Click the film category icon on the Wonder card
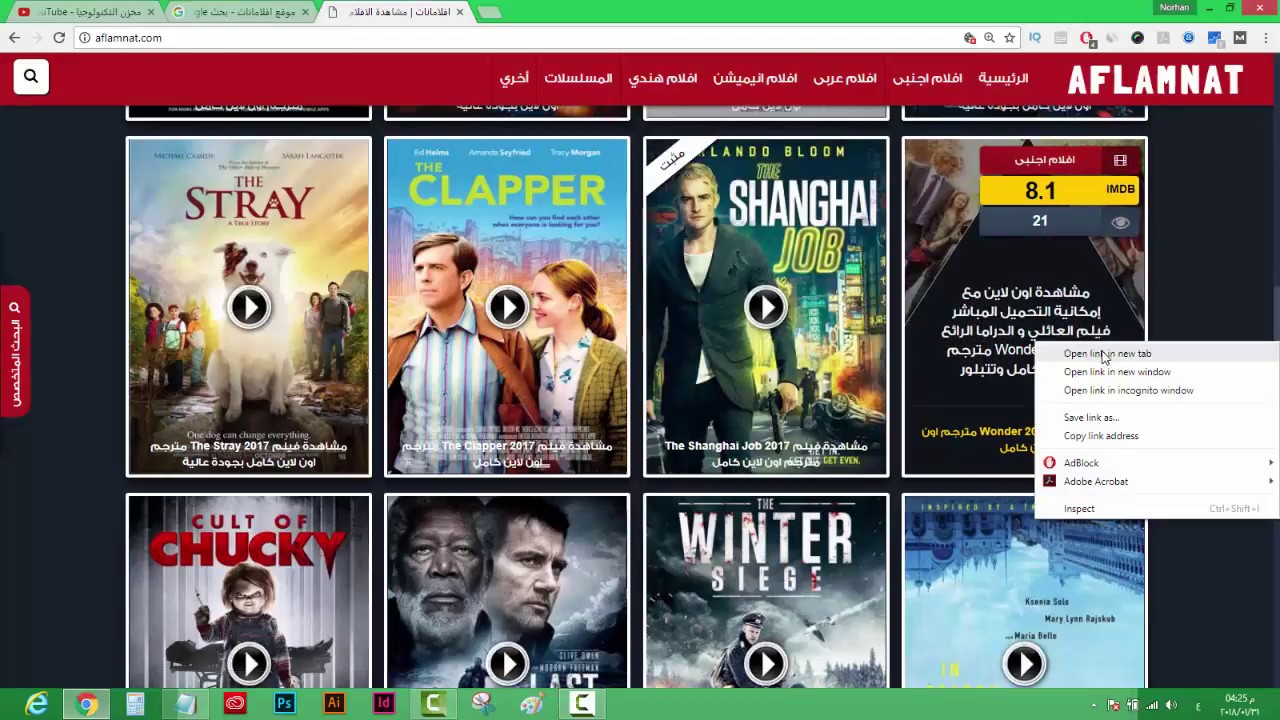 coord(1120,160)
